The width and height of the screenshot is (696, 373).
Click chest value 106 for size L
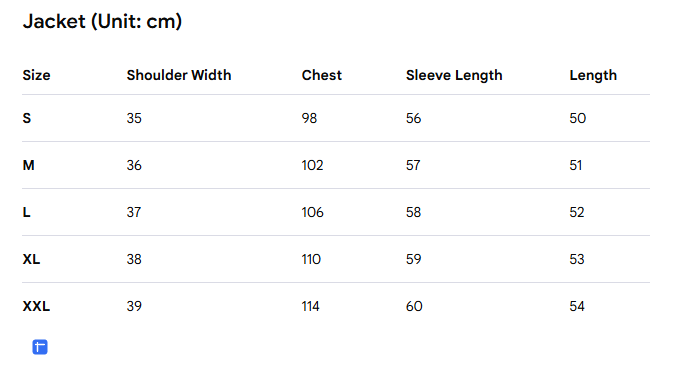(x=312, y=212)
